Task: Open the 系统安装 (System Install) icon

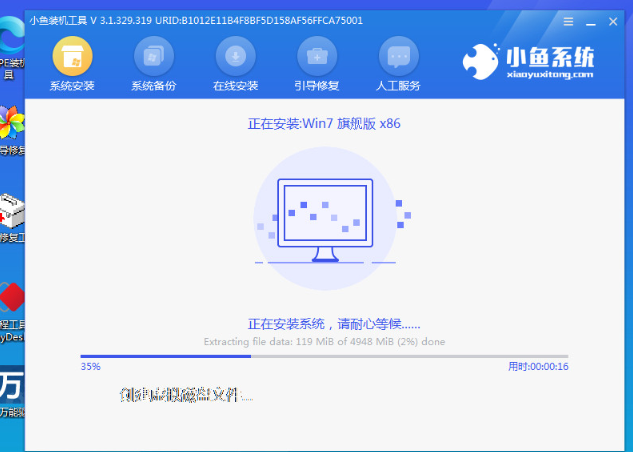Action: [x=71, y=55]
